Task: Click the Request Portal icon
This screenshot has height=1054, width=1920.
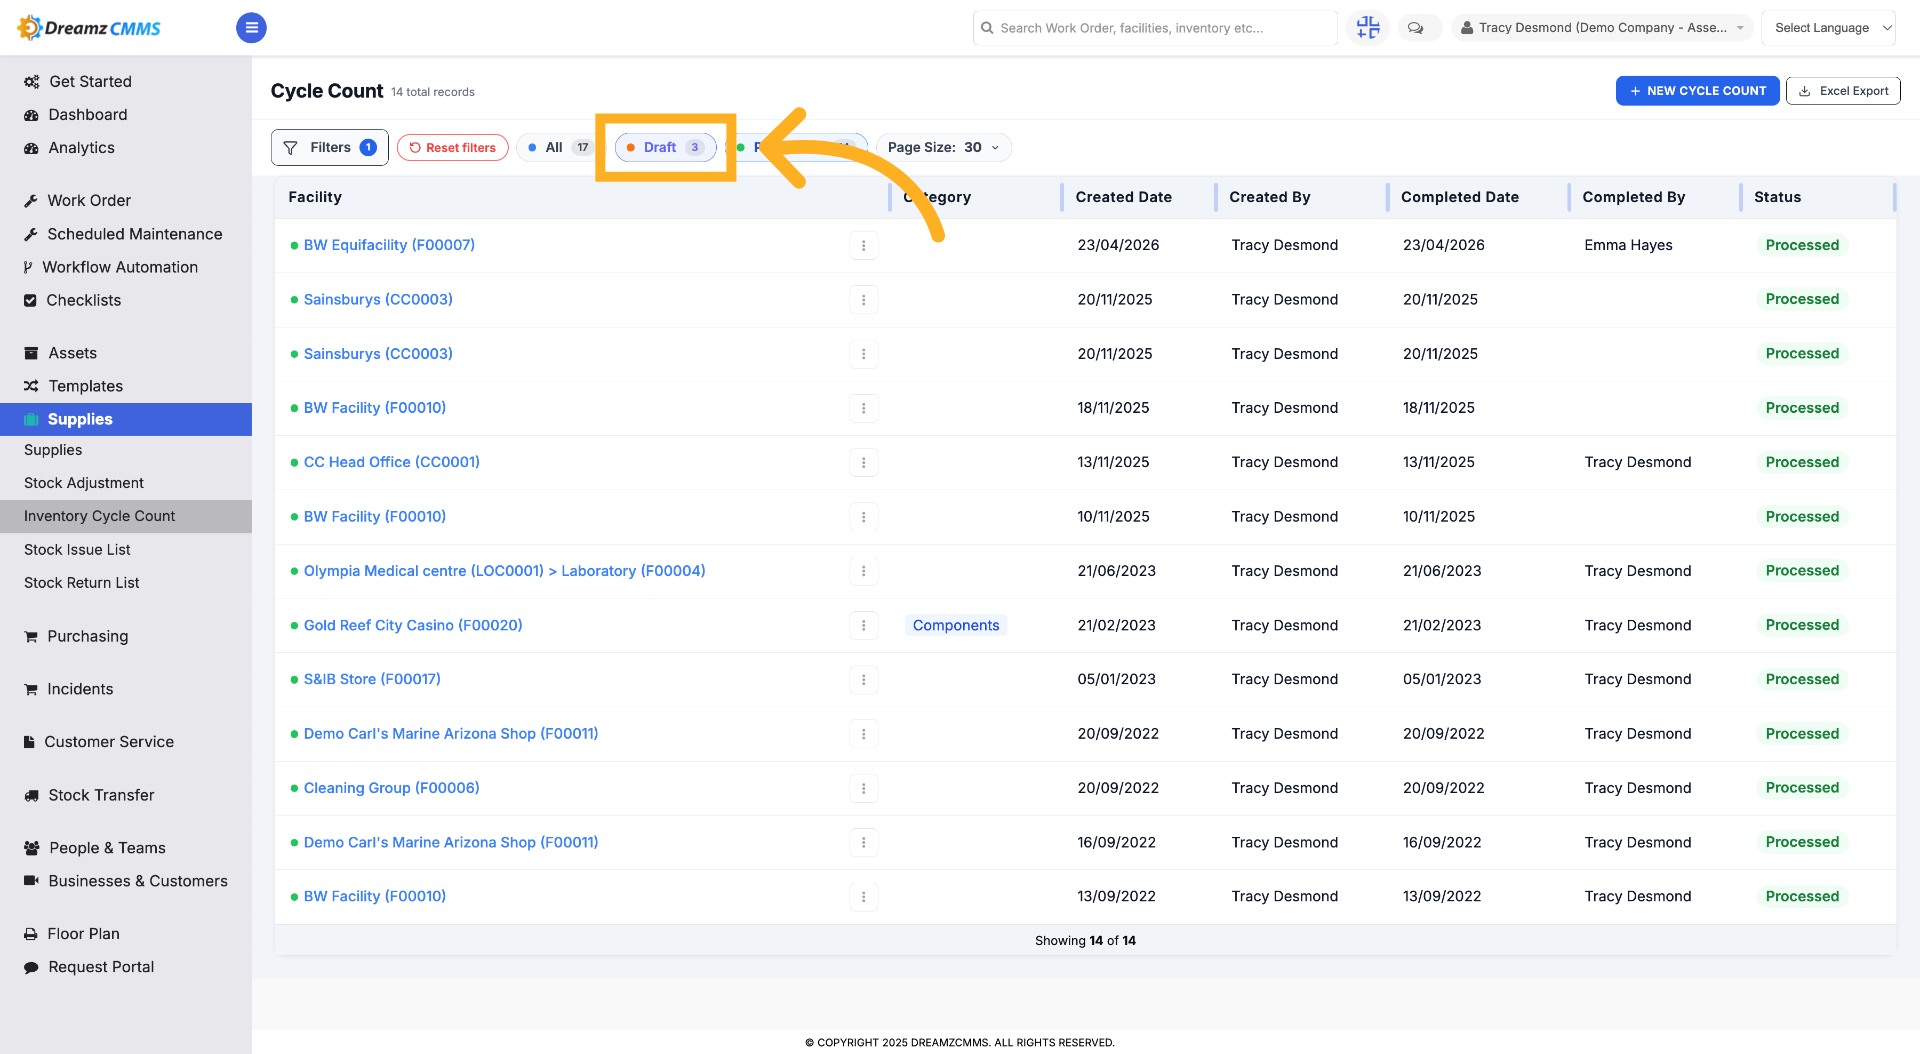Action: point(31,967)
